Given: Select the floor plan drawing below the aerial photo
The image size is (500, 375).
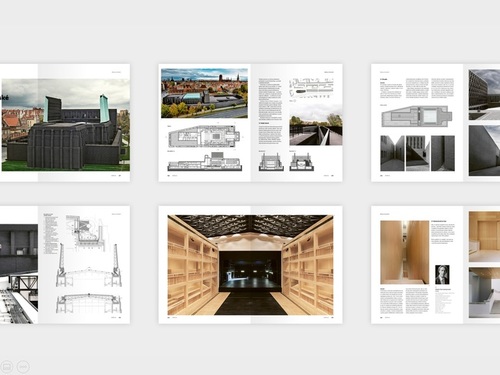Looking at the screenshot, I should [x=204, y=137].
